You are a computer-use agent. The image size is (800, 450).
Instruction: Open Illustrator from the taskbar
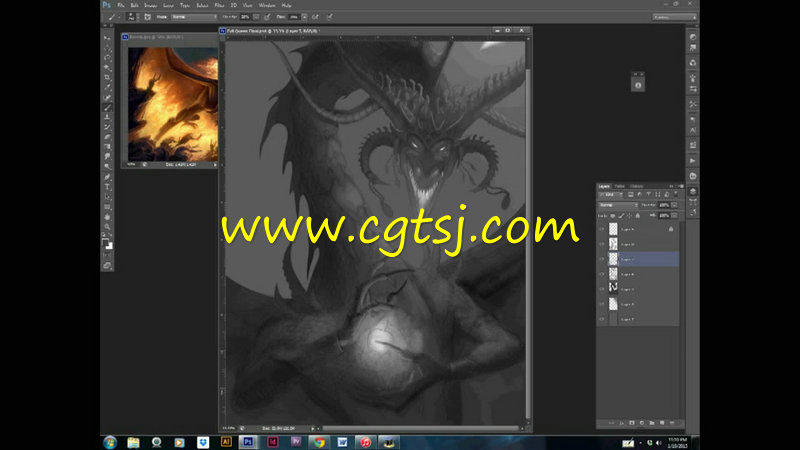pyautogui.click(x=226, y=442)
